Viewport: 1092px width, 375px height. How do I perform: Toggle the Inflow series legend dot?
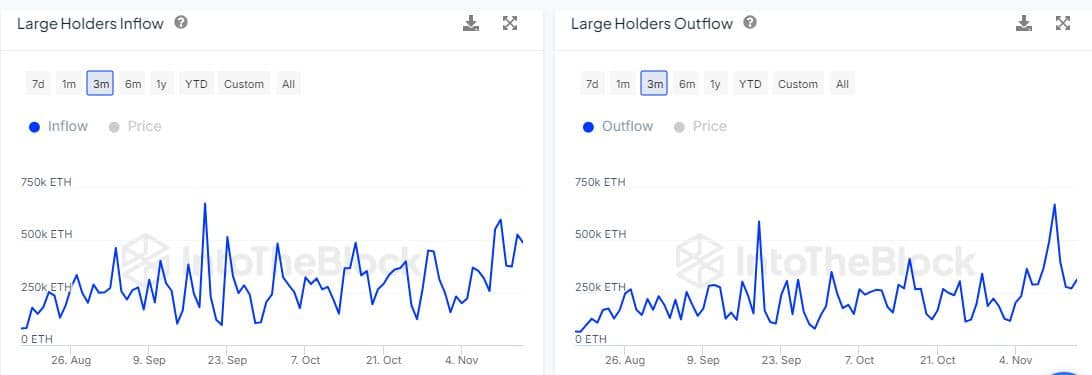pyautogui.click(x=35, y=127)
